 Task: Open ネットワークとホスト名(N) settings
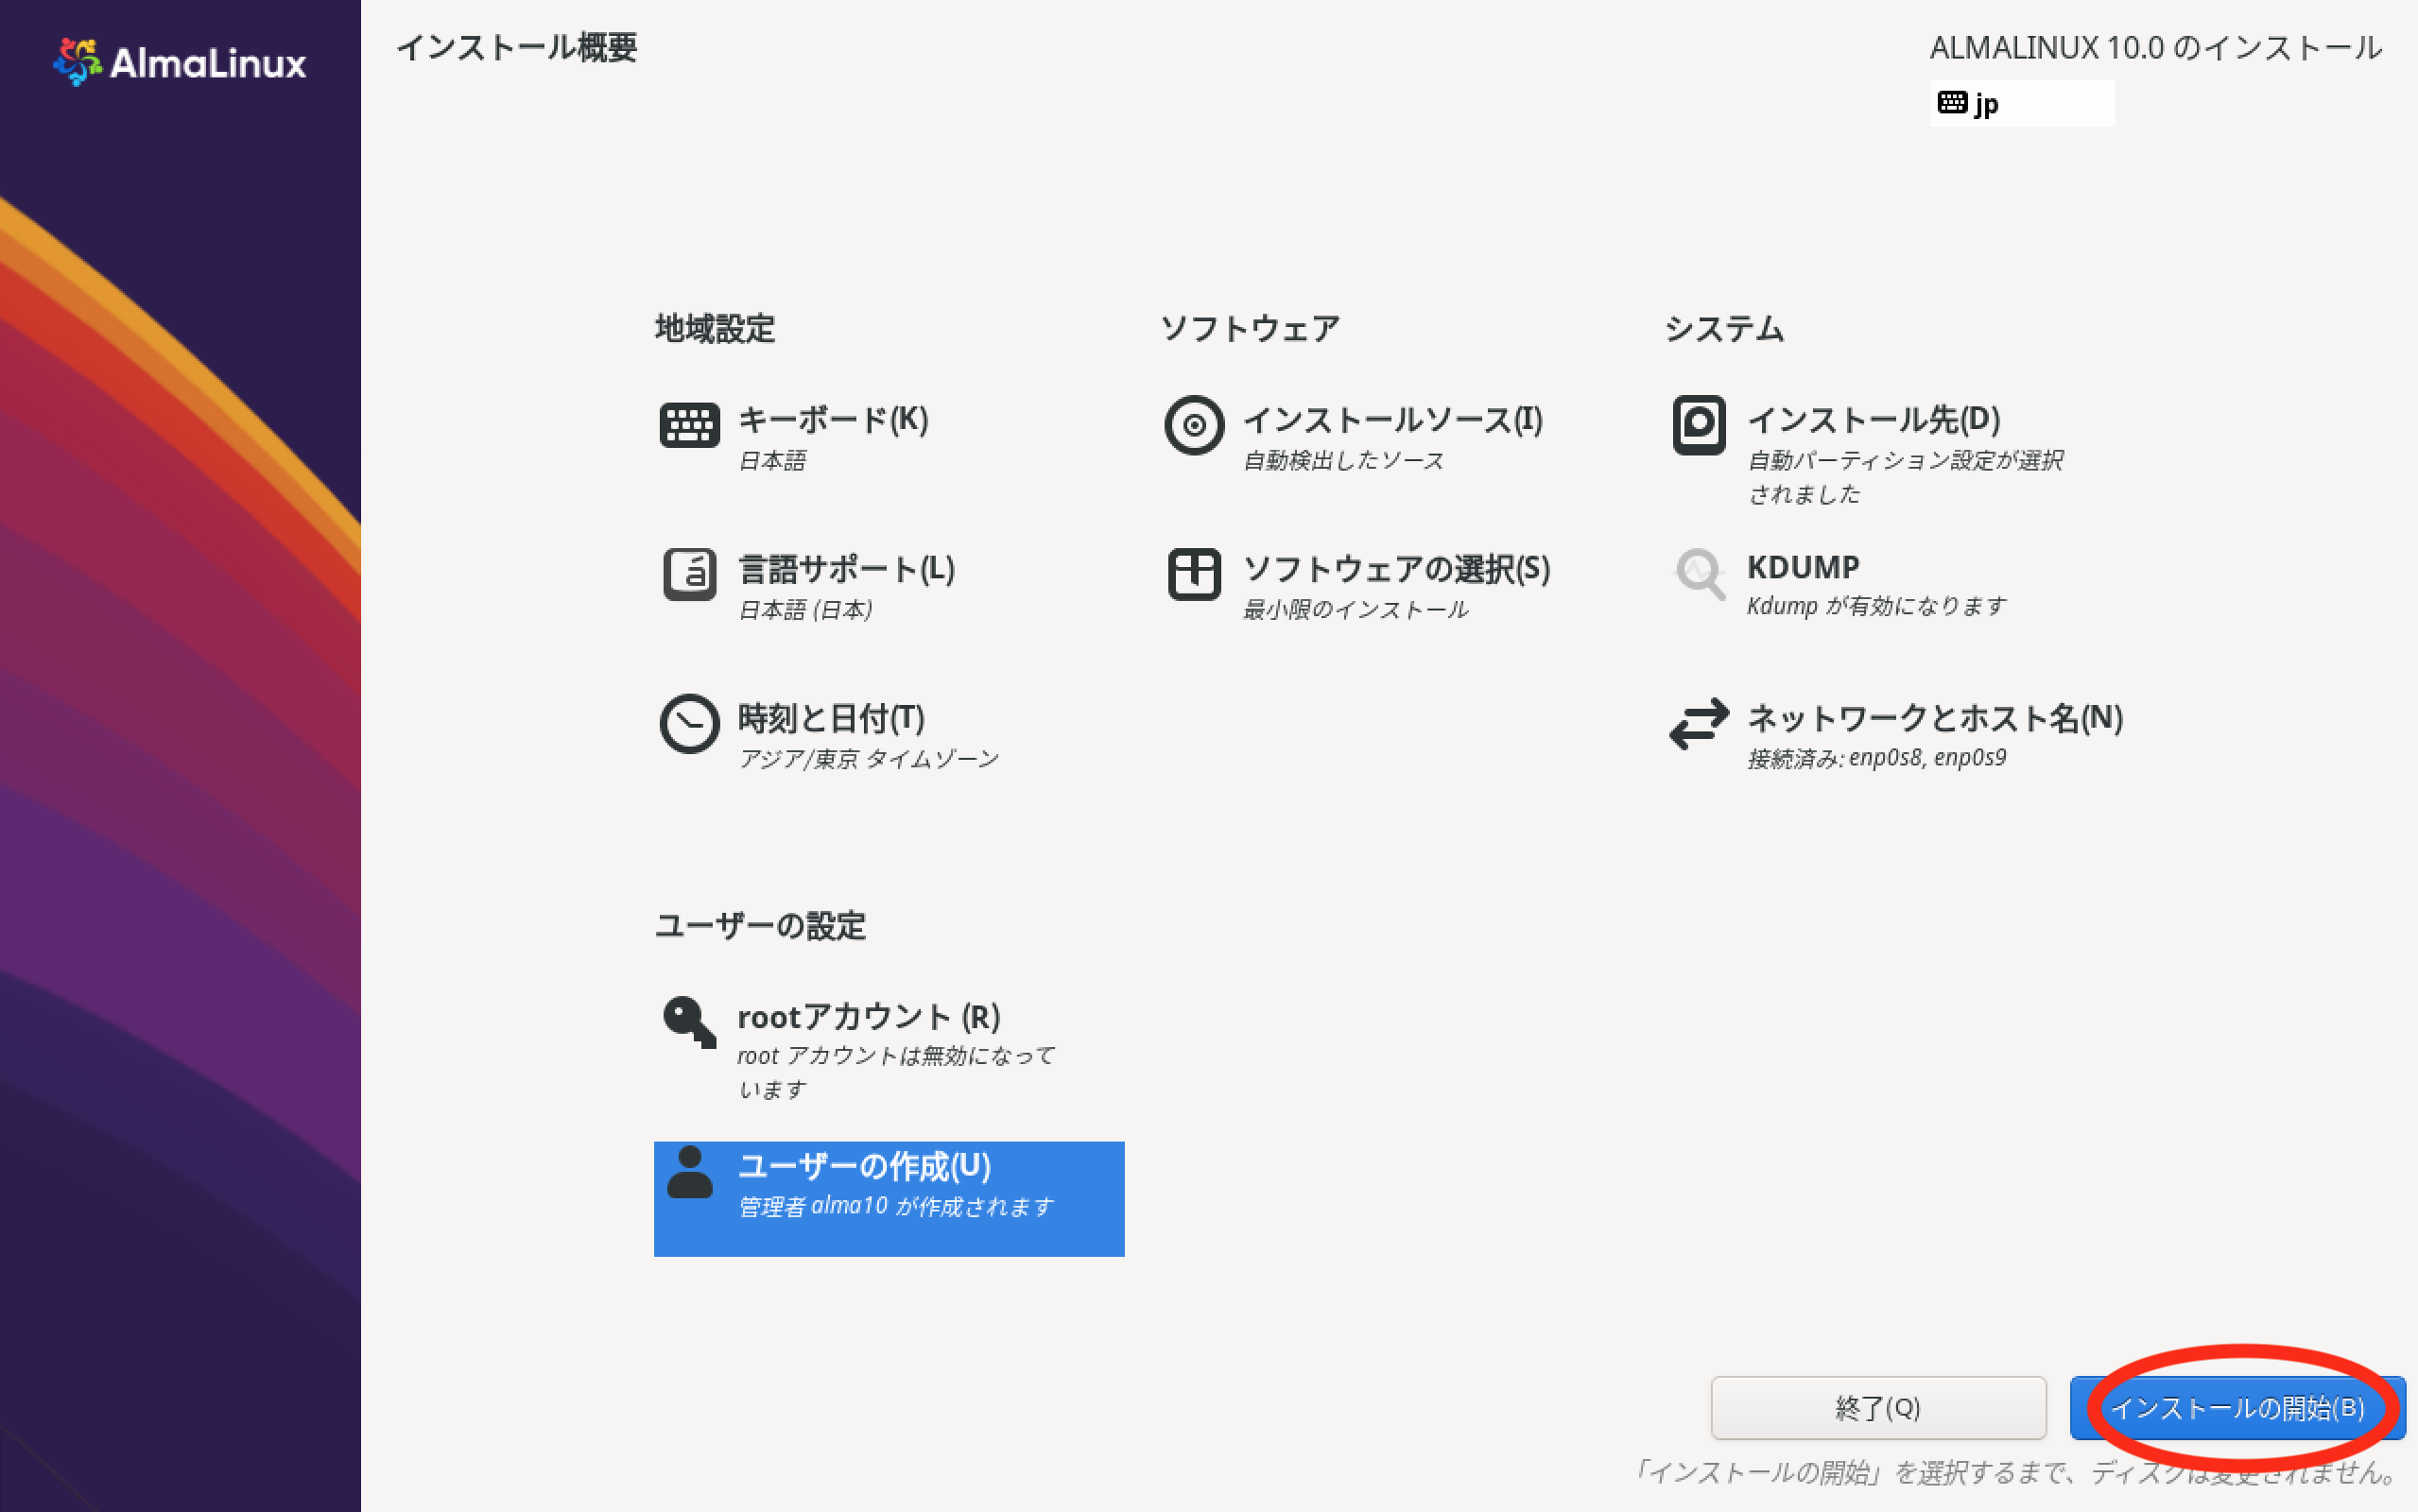tap(1935, 717)
